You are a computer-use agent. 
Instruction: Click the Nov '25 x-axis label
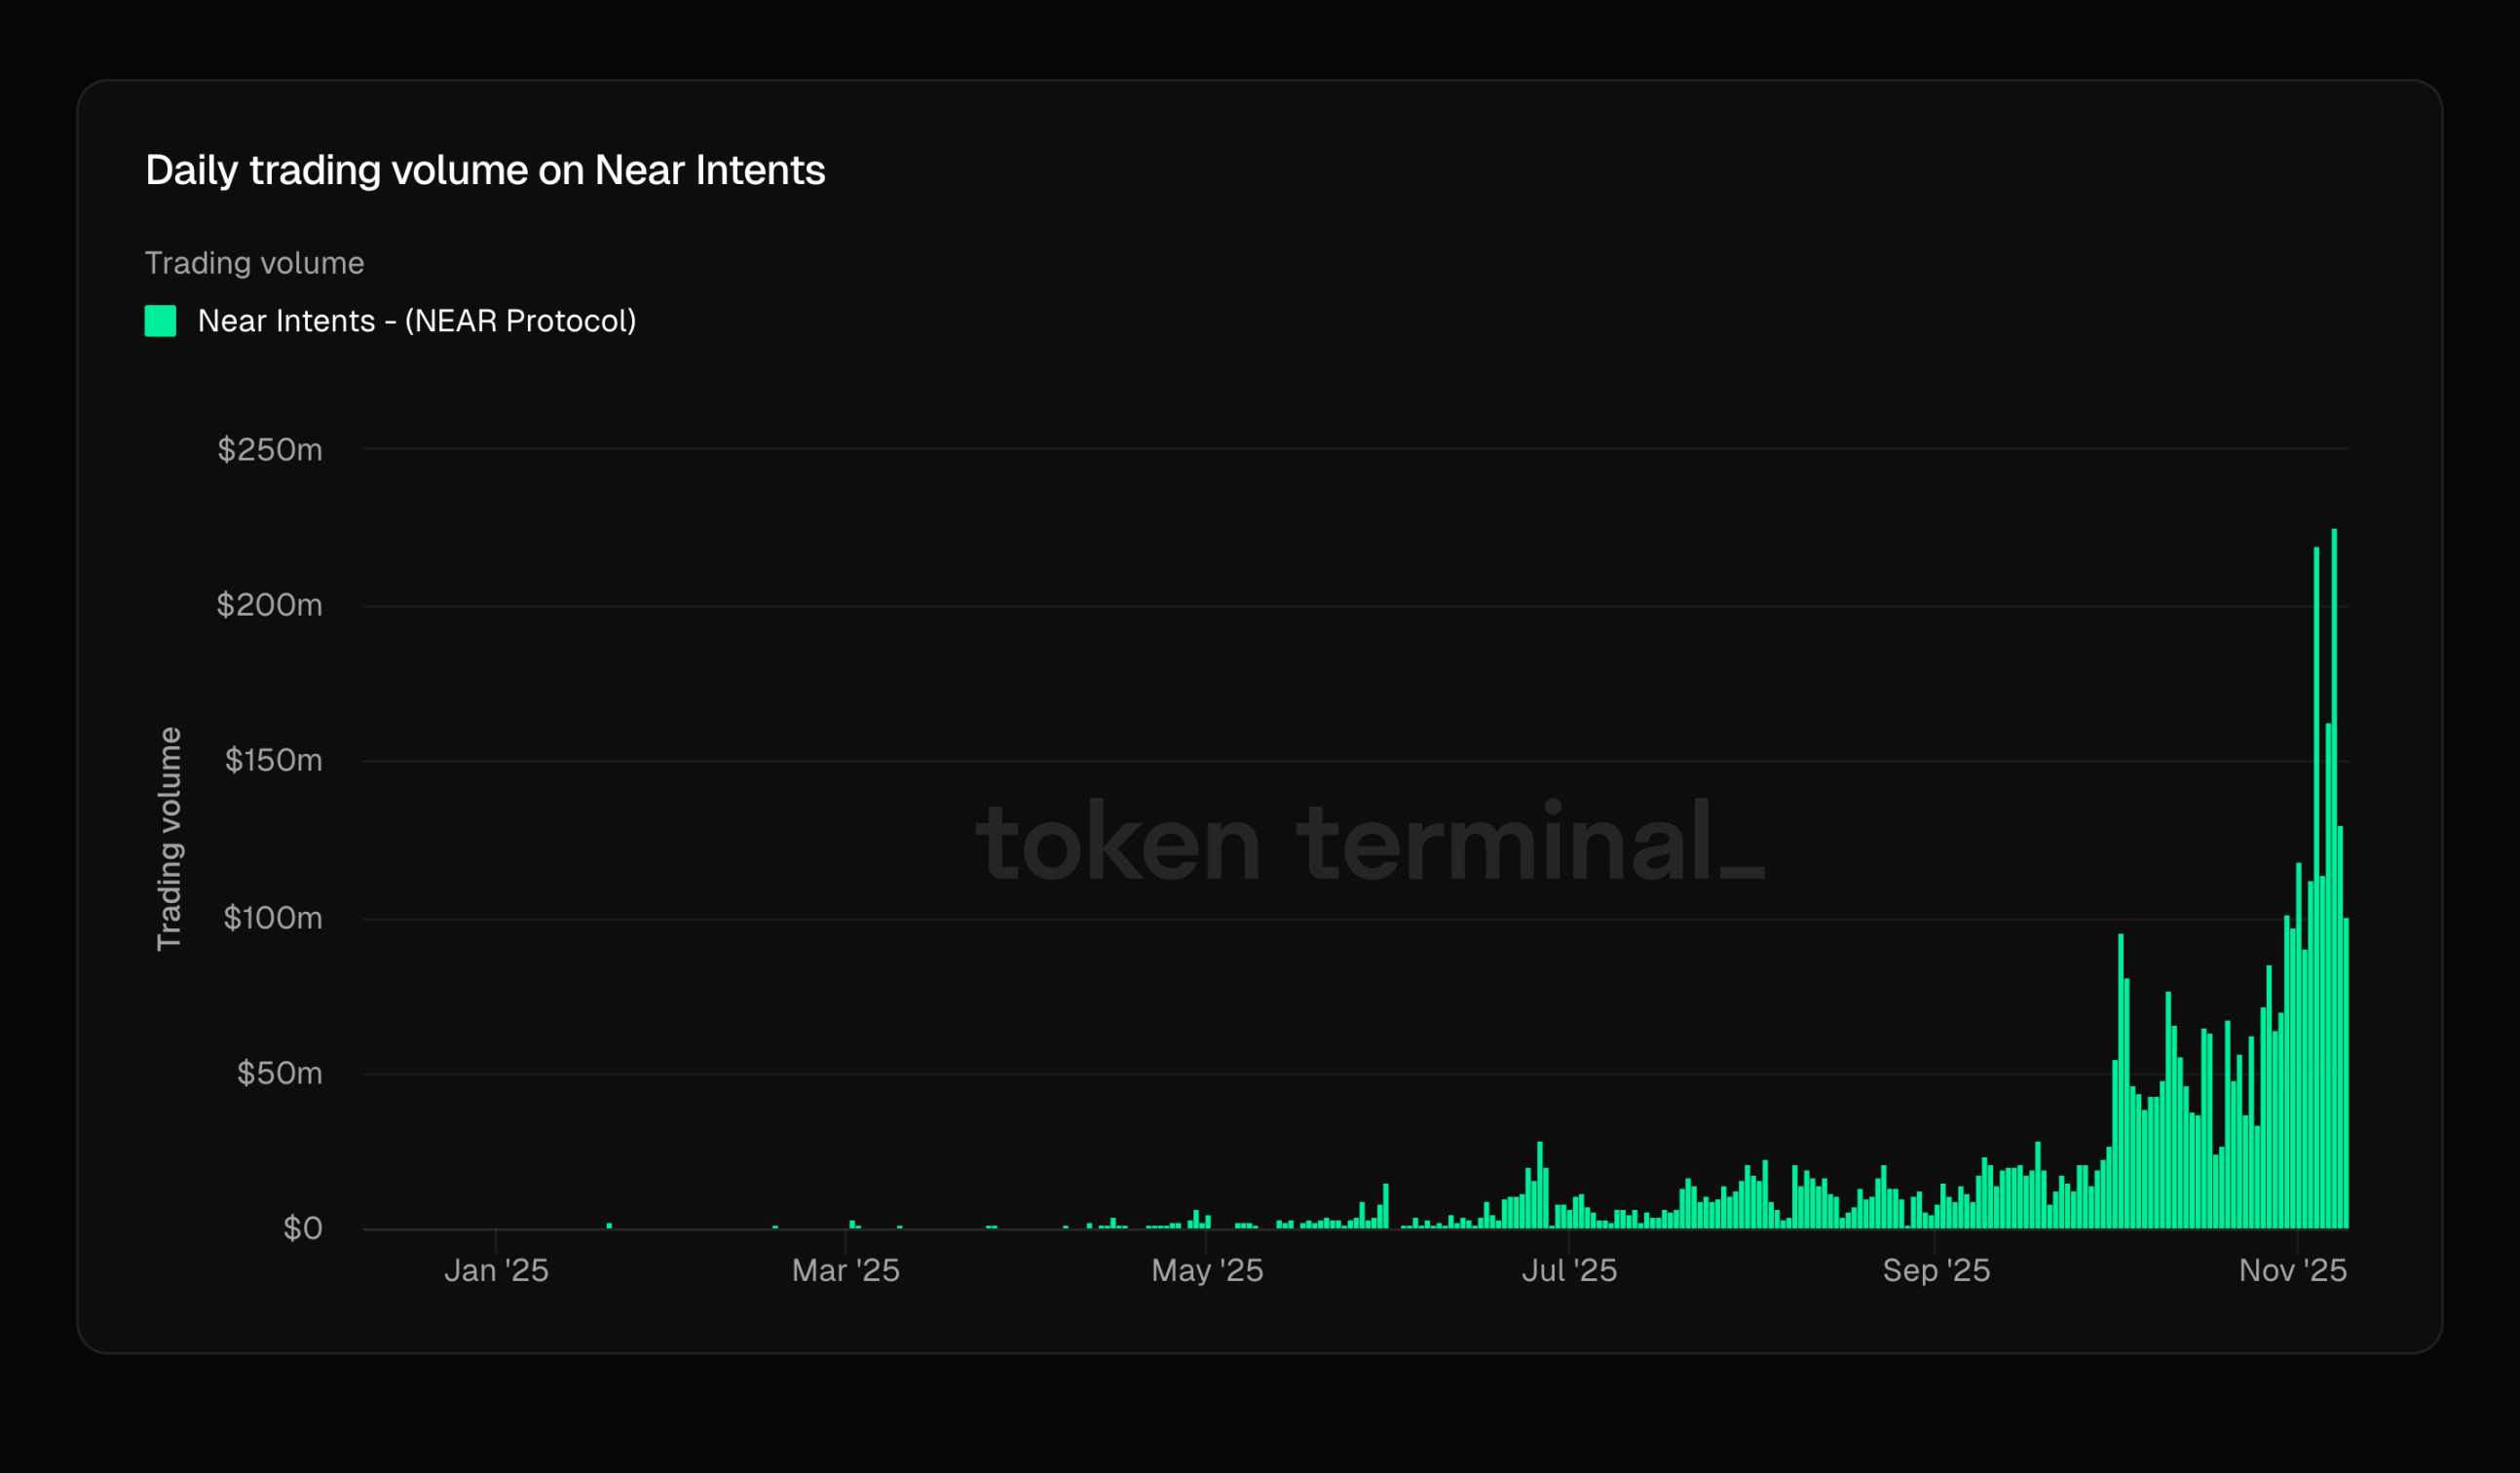(x=2292, y=1270)
